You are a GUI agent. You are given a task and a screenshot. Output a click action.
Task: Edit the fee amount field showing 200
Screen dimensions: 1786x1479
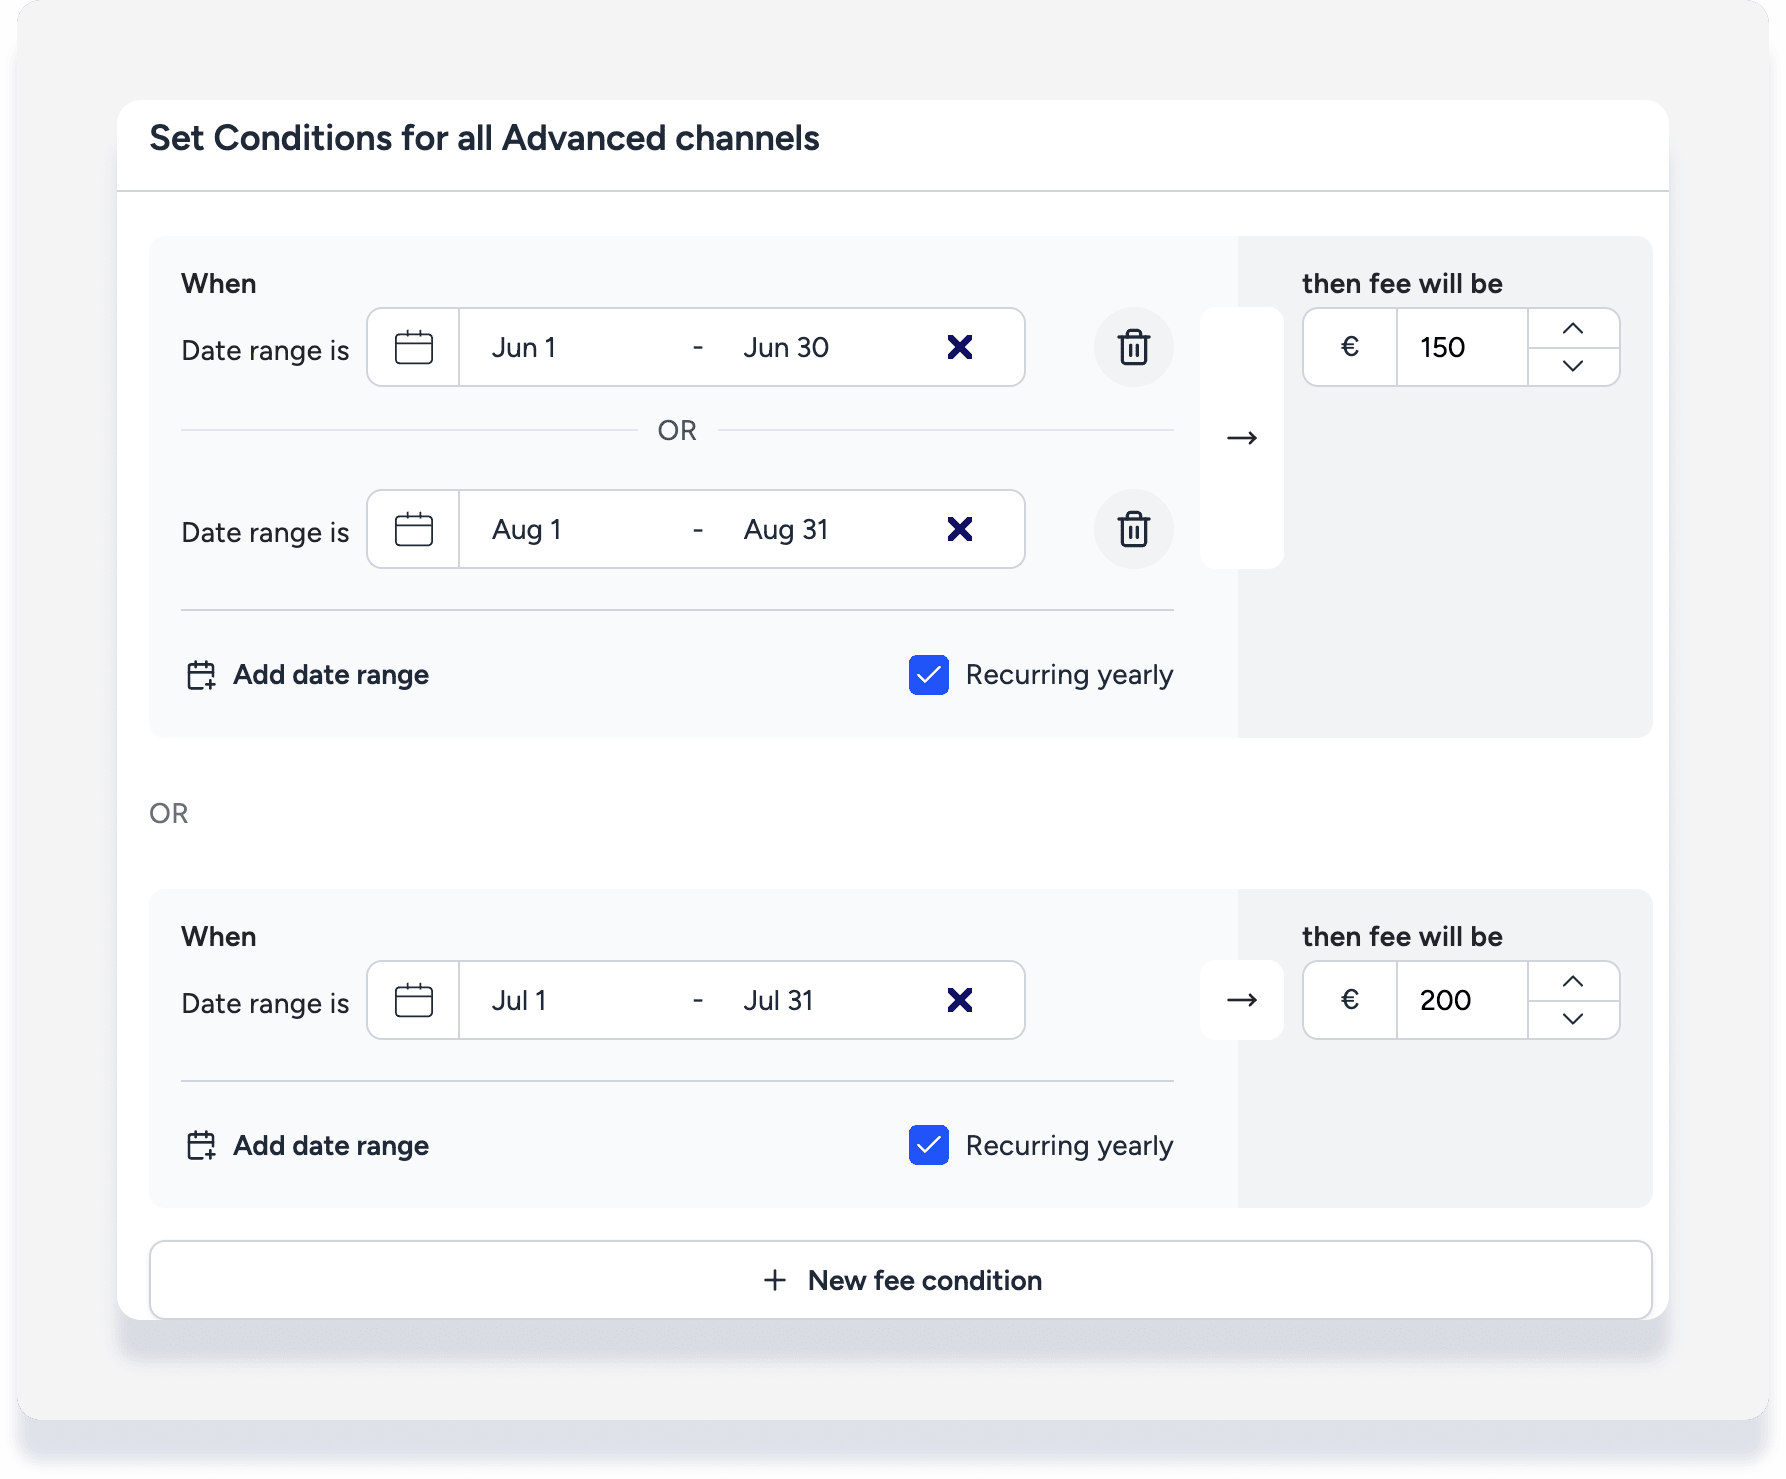pos(1460,1001)
